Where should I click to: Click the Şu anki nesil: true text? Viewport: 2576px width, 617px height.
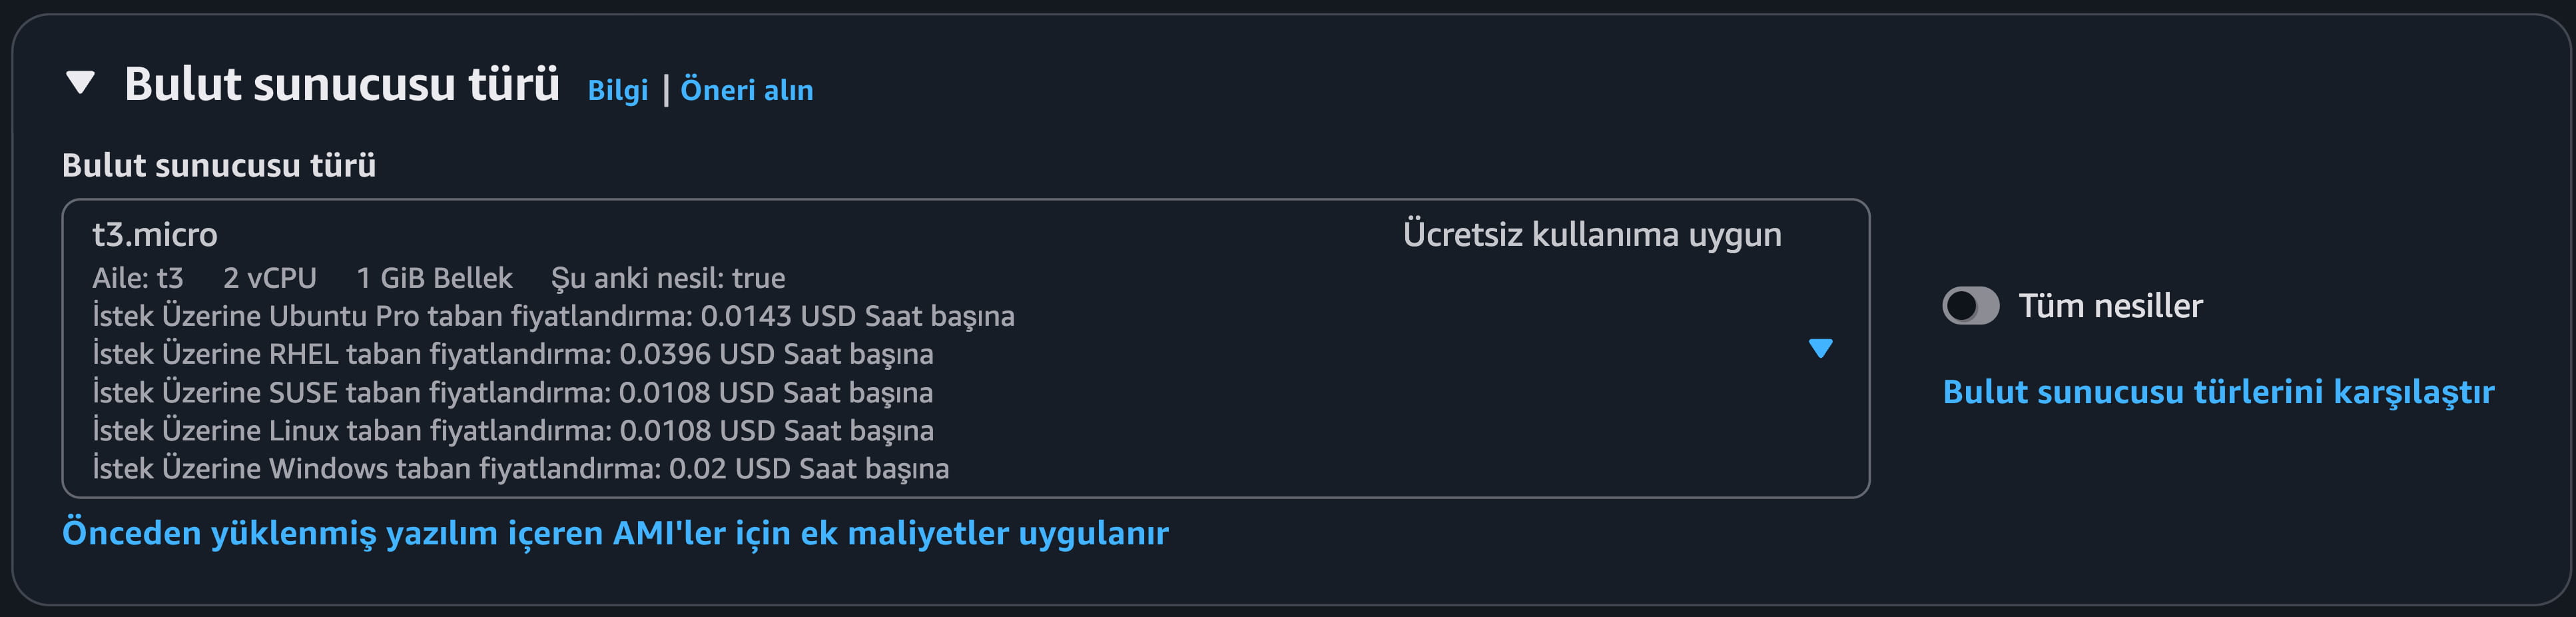pyautogui.click(x=668, y=278)
